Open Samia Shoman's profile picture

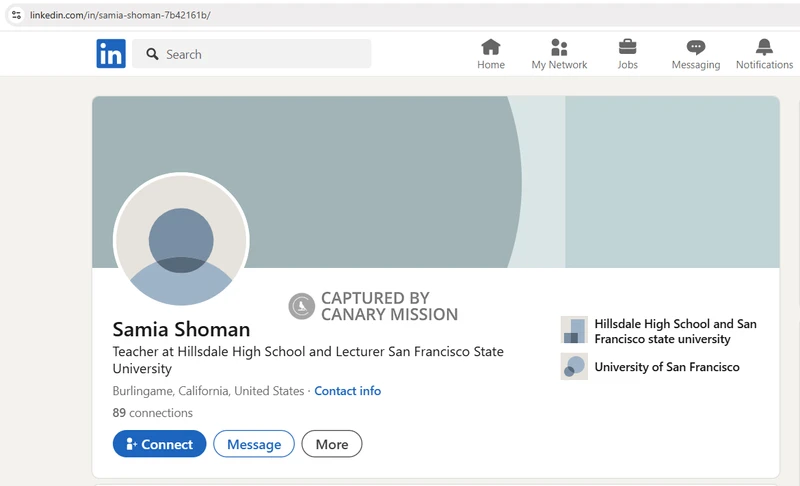click(181, 241)
